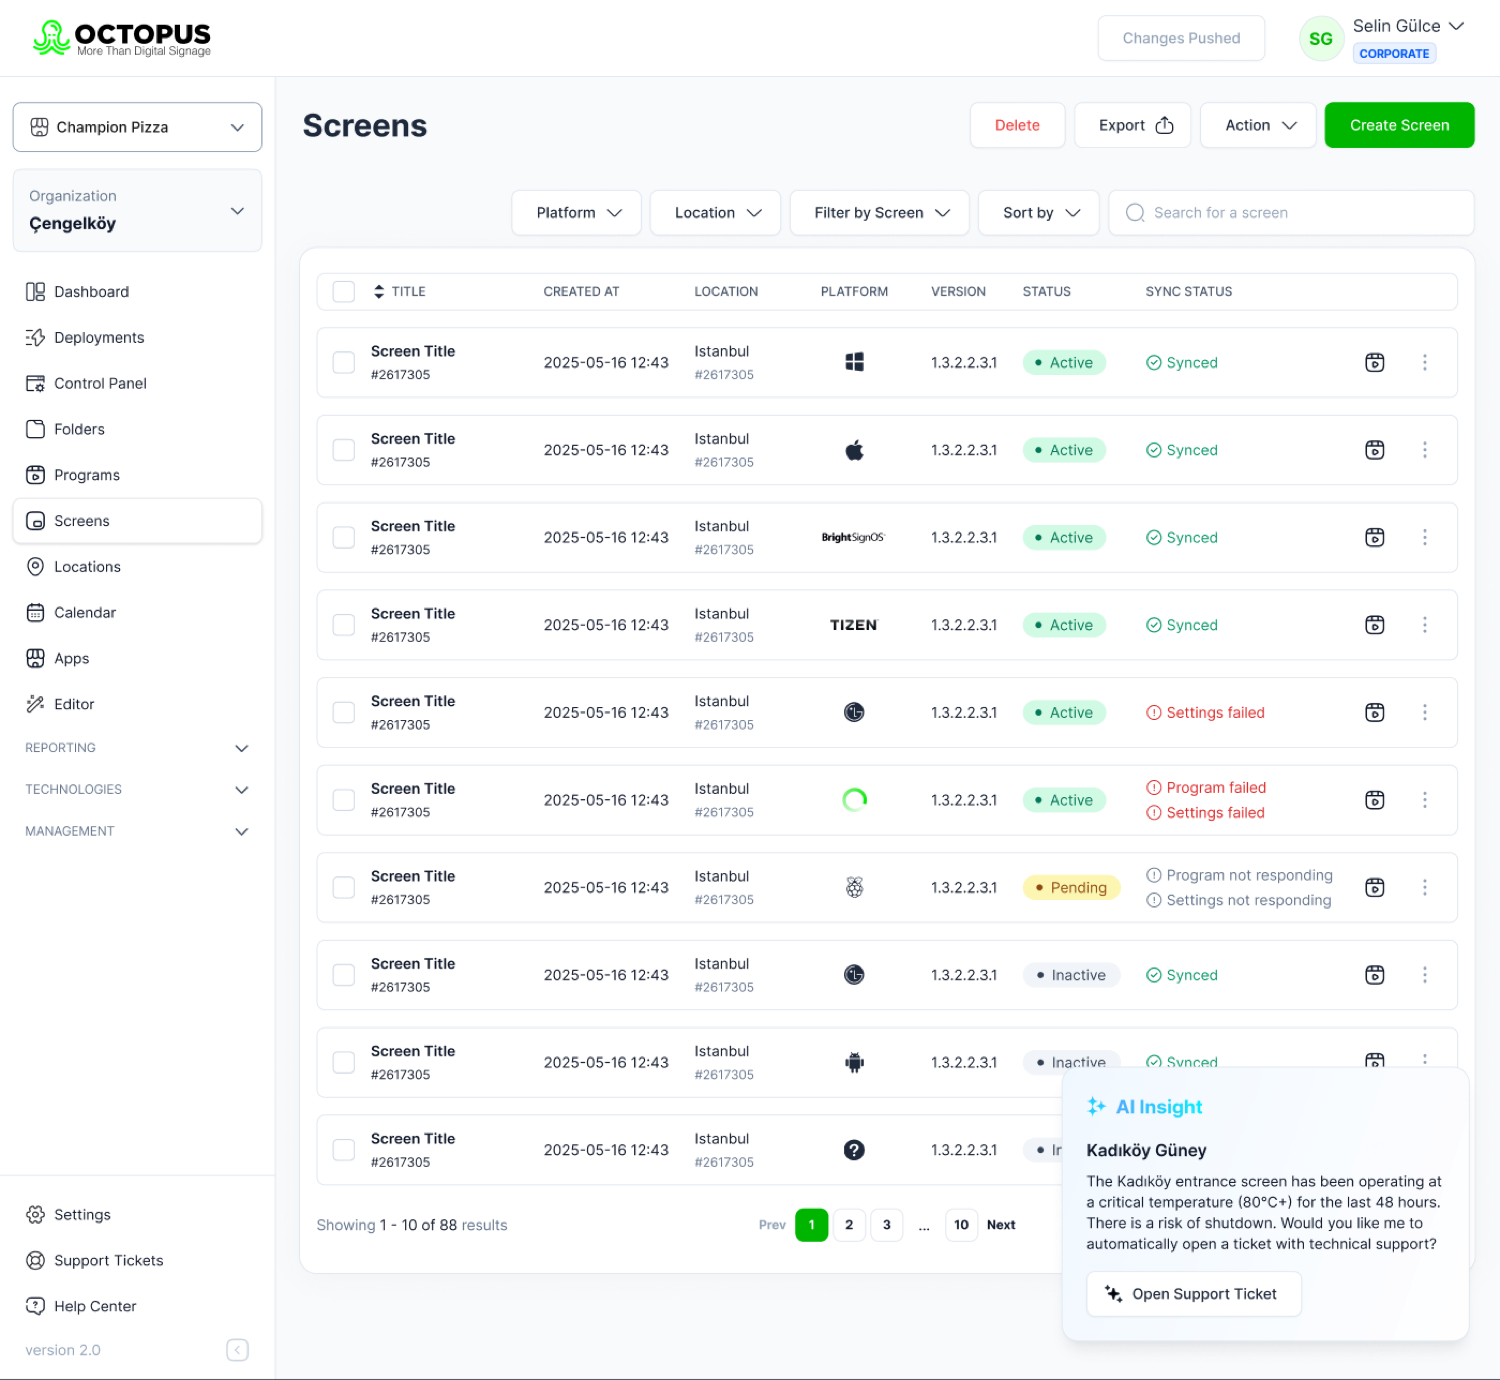
Task: Open the Sort by dropdown
Action: [x=1039, y=213]
